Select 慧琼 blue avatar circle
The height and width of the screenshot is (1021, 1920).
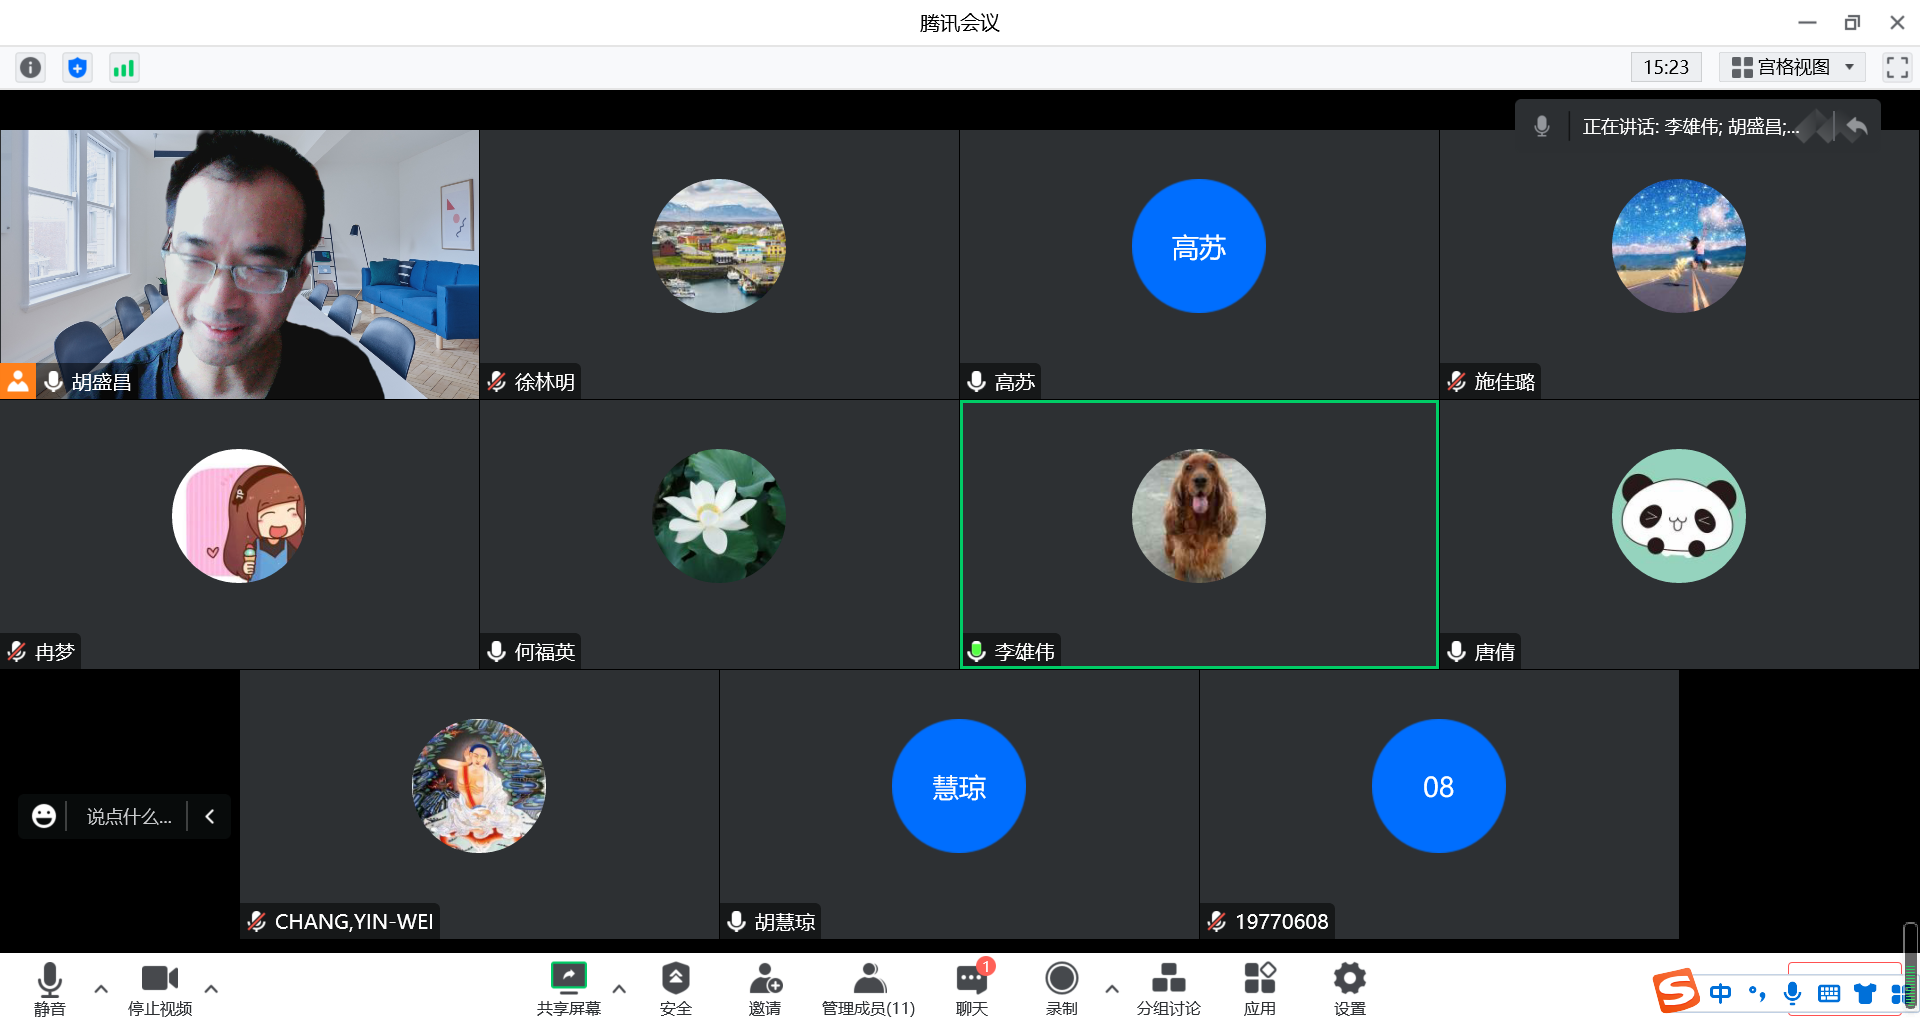[959, 786]
